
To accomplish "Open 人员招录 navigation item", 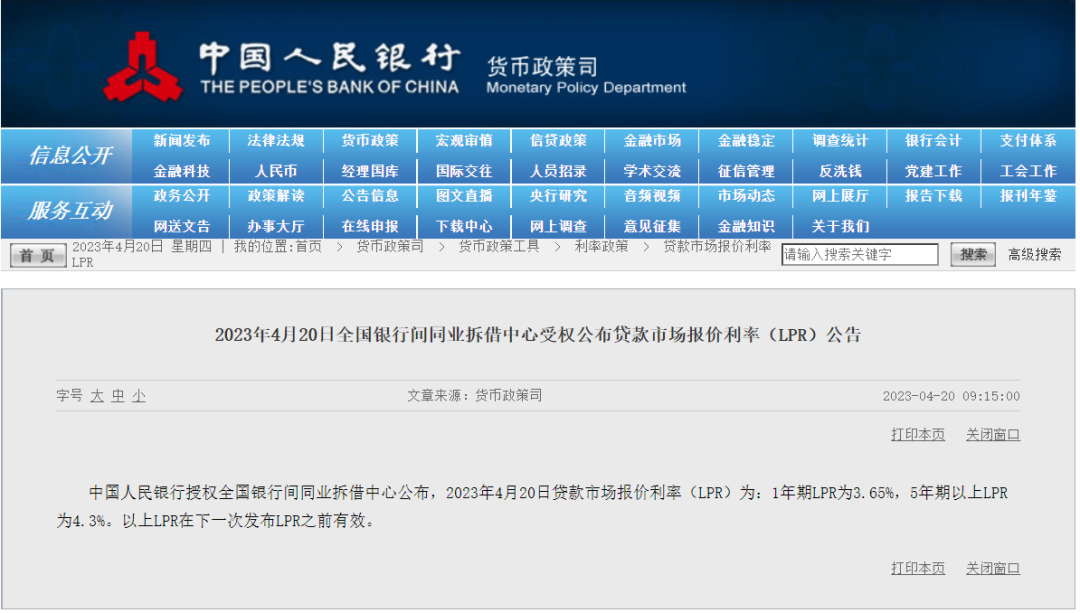I will (559, 171).
